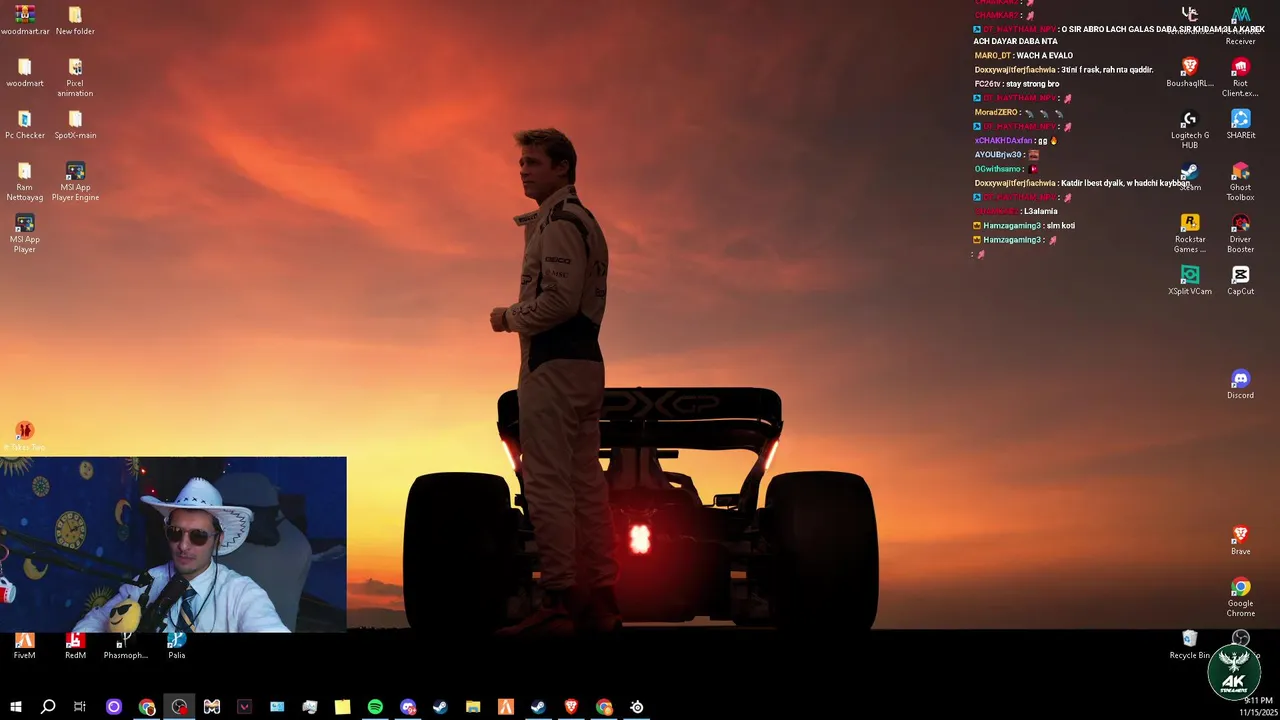Open yellow Sticky Notes on the taskbar
Screen dimensions: 1280x720
tap(342, 707)
